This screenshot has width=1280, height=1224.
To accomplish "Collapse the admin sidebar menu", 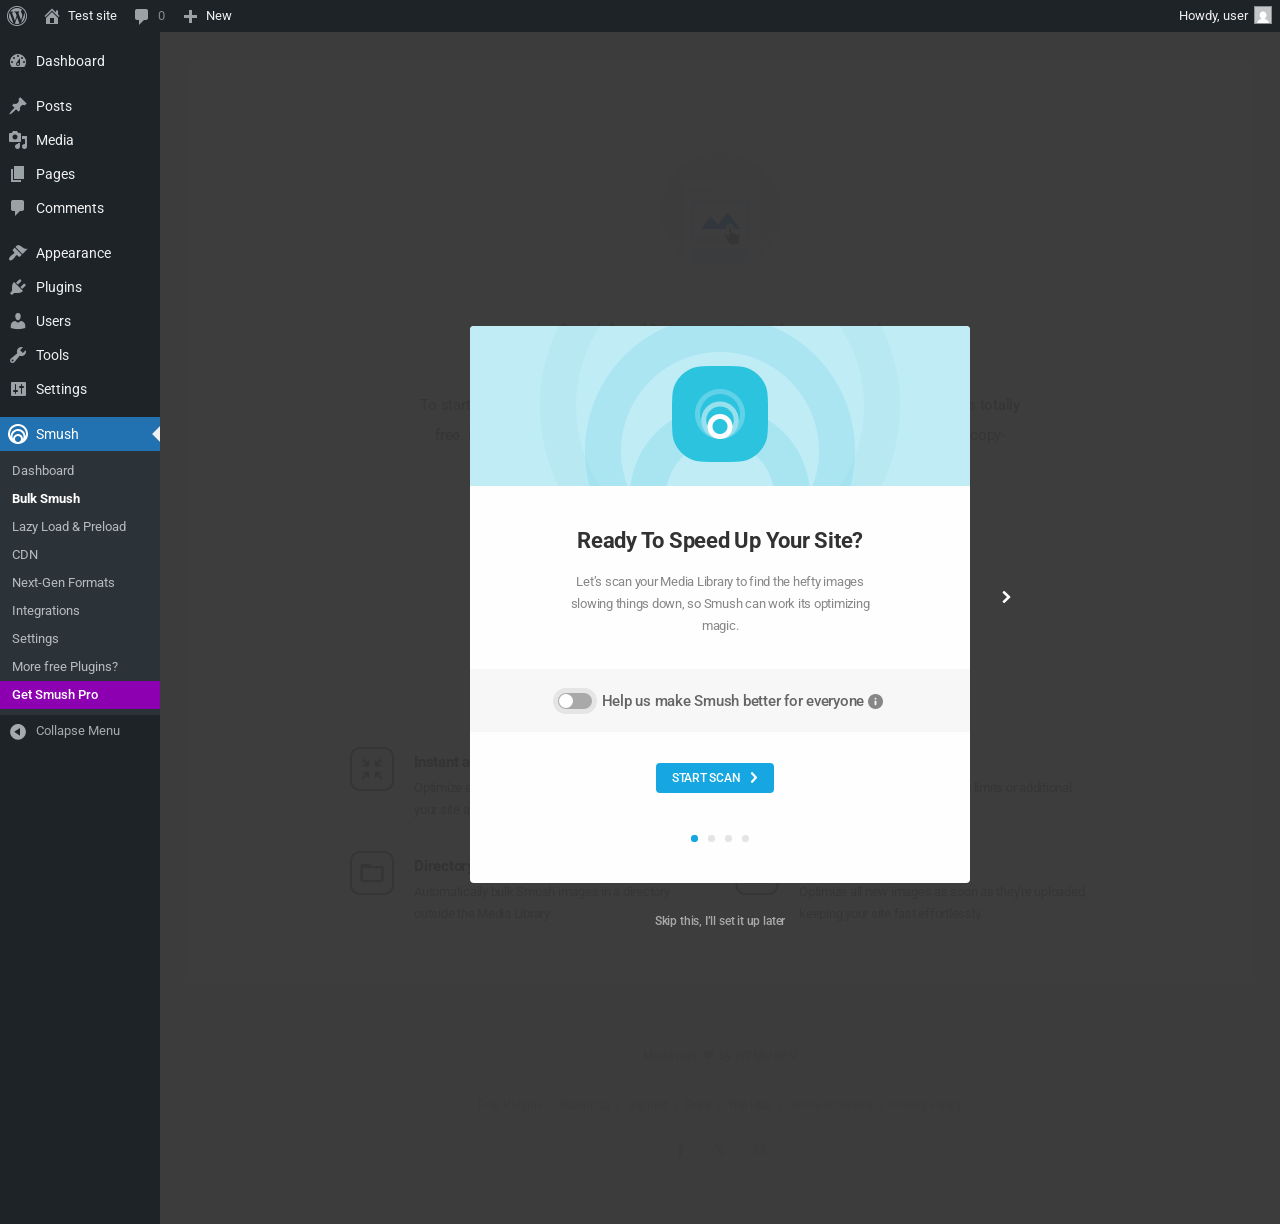I will point(80,731).
